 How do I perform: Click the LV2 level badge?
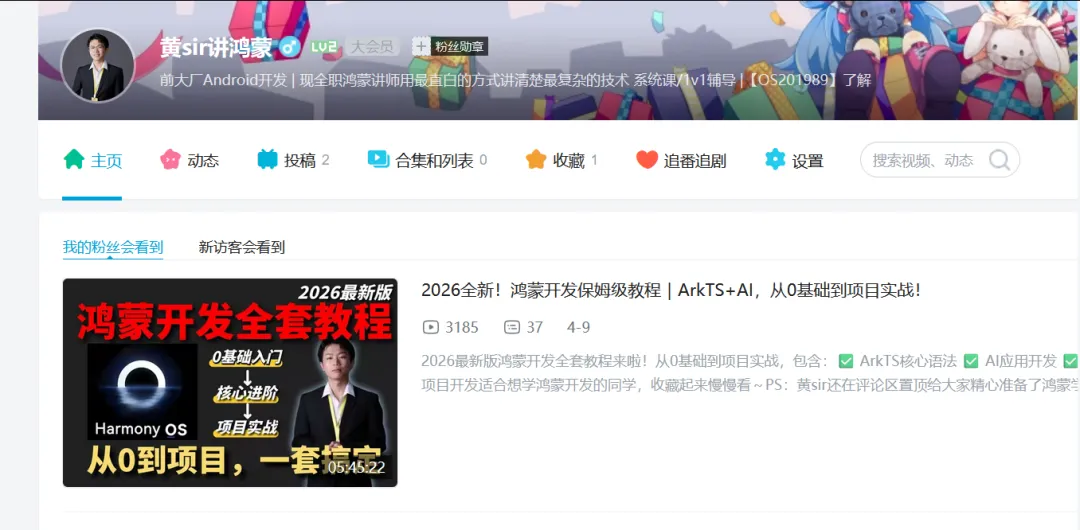323,47
